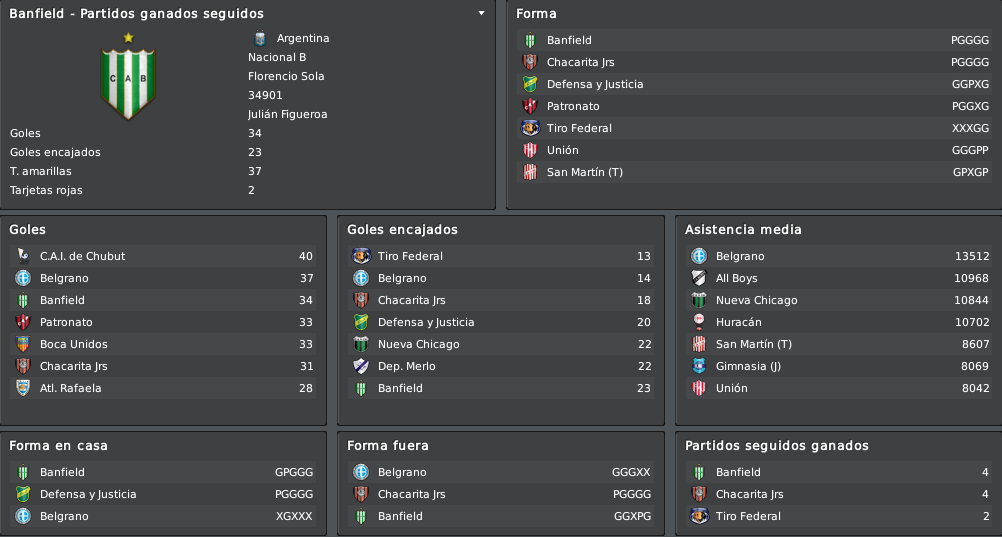Open Nacional B competition link
This screenshot has width=1002, height=537.
pyautogui.click(x=277, y=57)
